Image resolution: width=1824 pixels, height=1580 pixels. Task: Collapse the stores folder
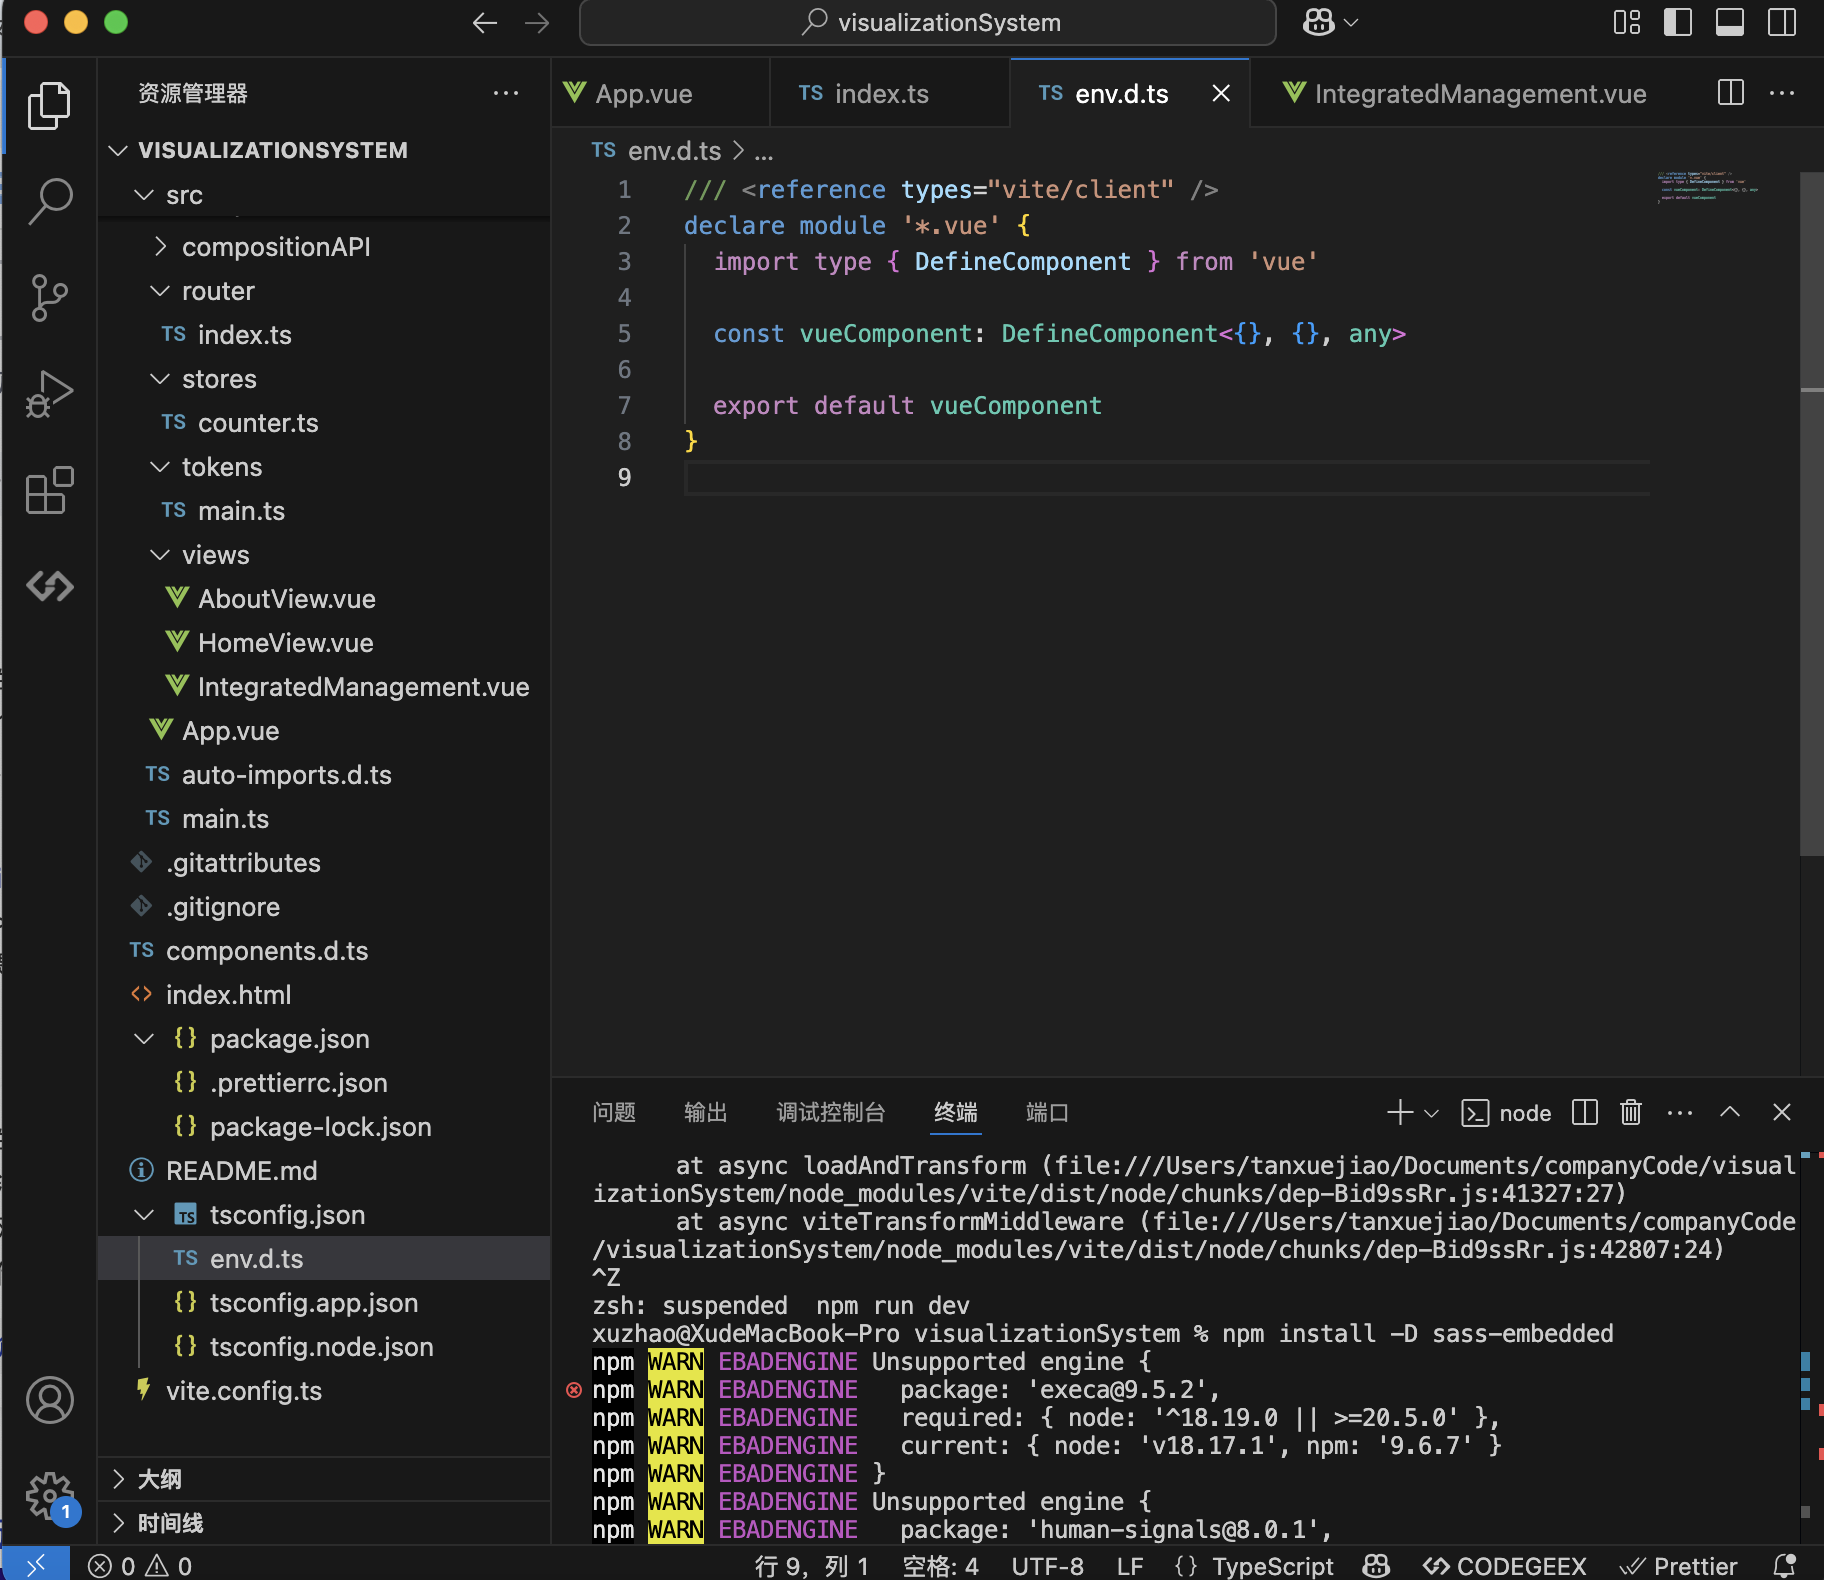(x=160, y=379)
